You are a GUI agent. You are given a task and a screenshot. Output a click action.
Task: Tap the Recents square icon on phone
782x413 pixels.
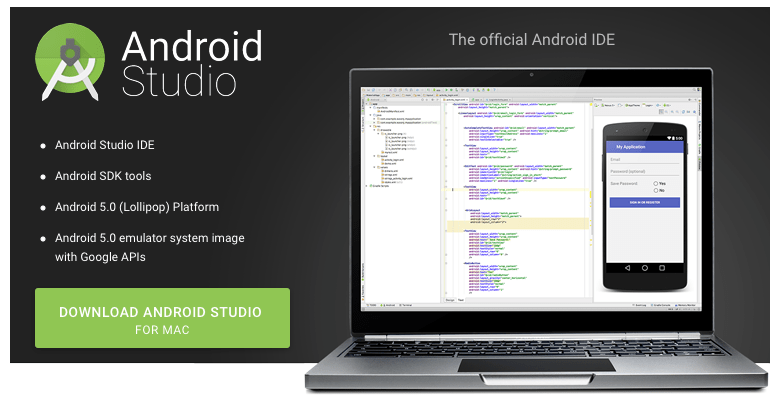point(662,268)
